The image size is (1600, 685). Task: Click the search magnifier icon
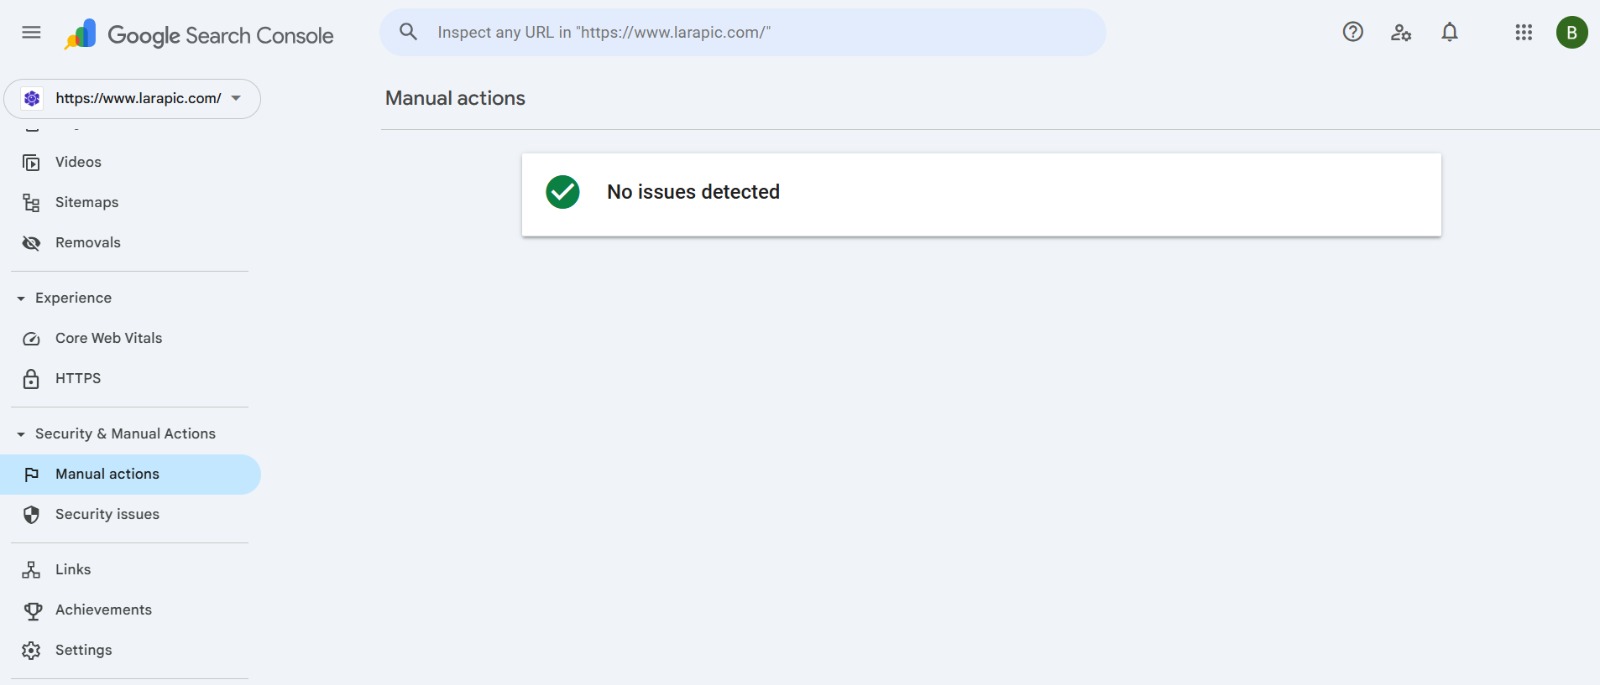408,32
